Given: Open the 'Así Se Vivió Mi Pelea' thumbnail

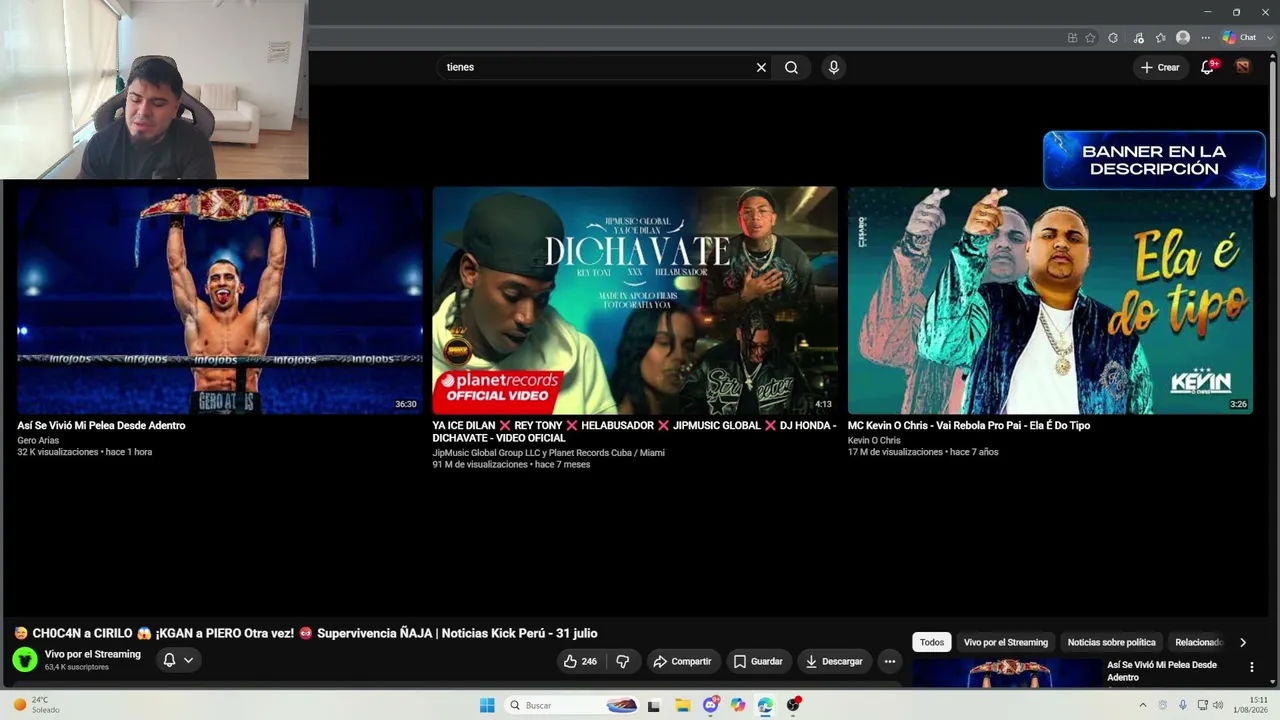Looking at the screenshot, I should 220,300.
